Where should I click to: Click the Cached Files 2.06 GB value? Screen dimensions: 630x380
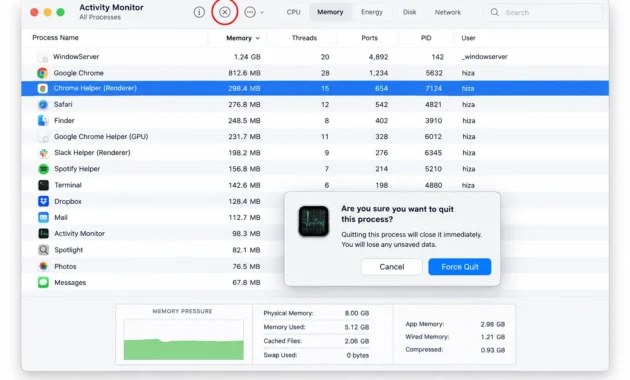(357, 341)
